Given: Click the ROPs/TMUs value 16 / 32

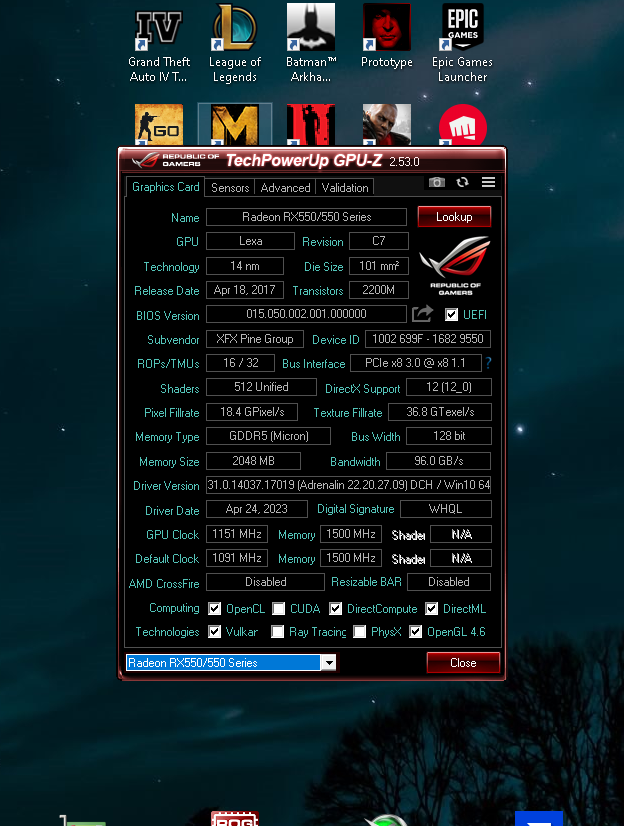Looking at the screenshot, I should pos(241,363).
